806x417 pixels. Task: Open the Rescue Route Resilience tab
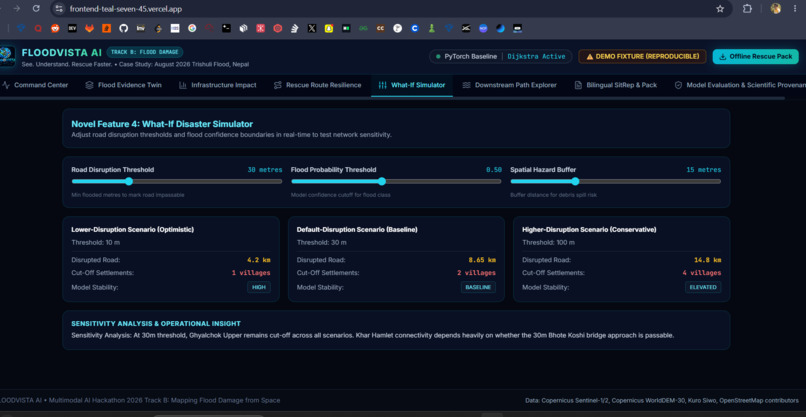tap(318, 85)
